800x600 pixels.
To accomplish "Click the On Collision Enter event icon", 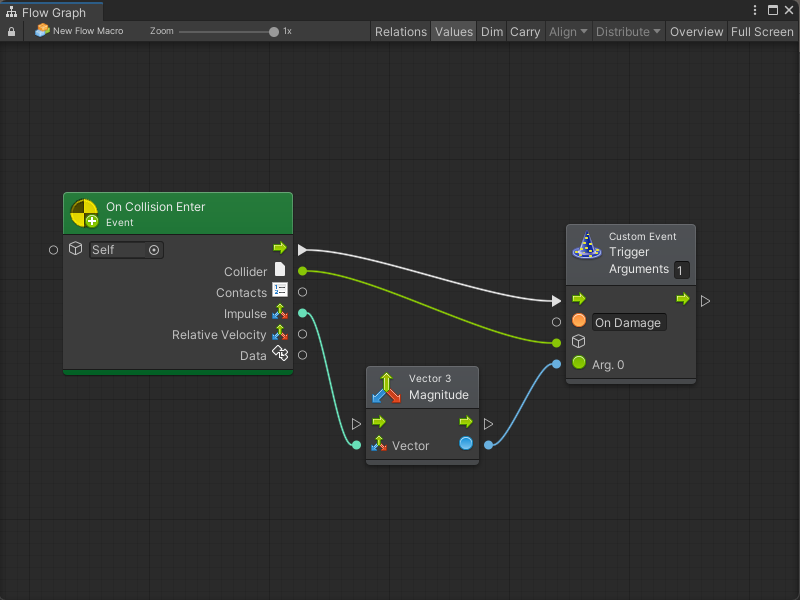I will [x=84, y=213].
